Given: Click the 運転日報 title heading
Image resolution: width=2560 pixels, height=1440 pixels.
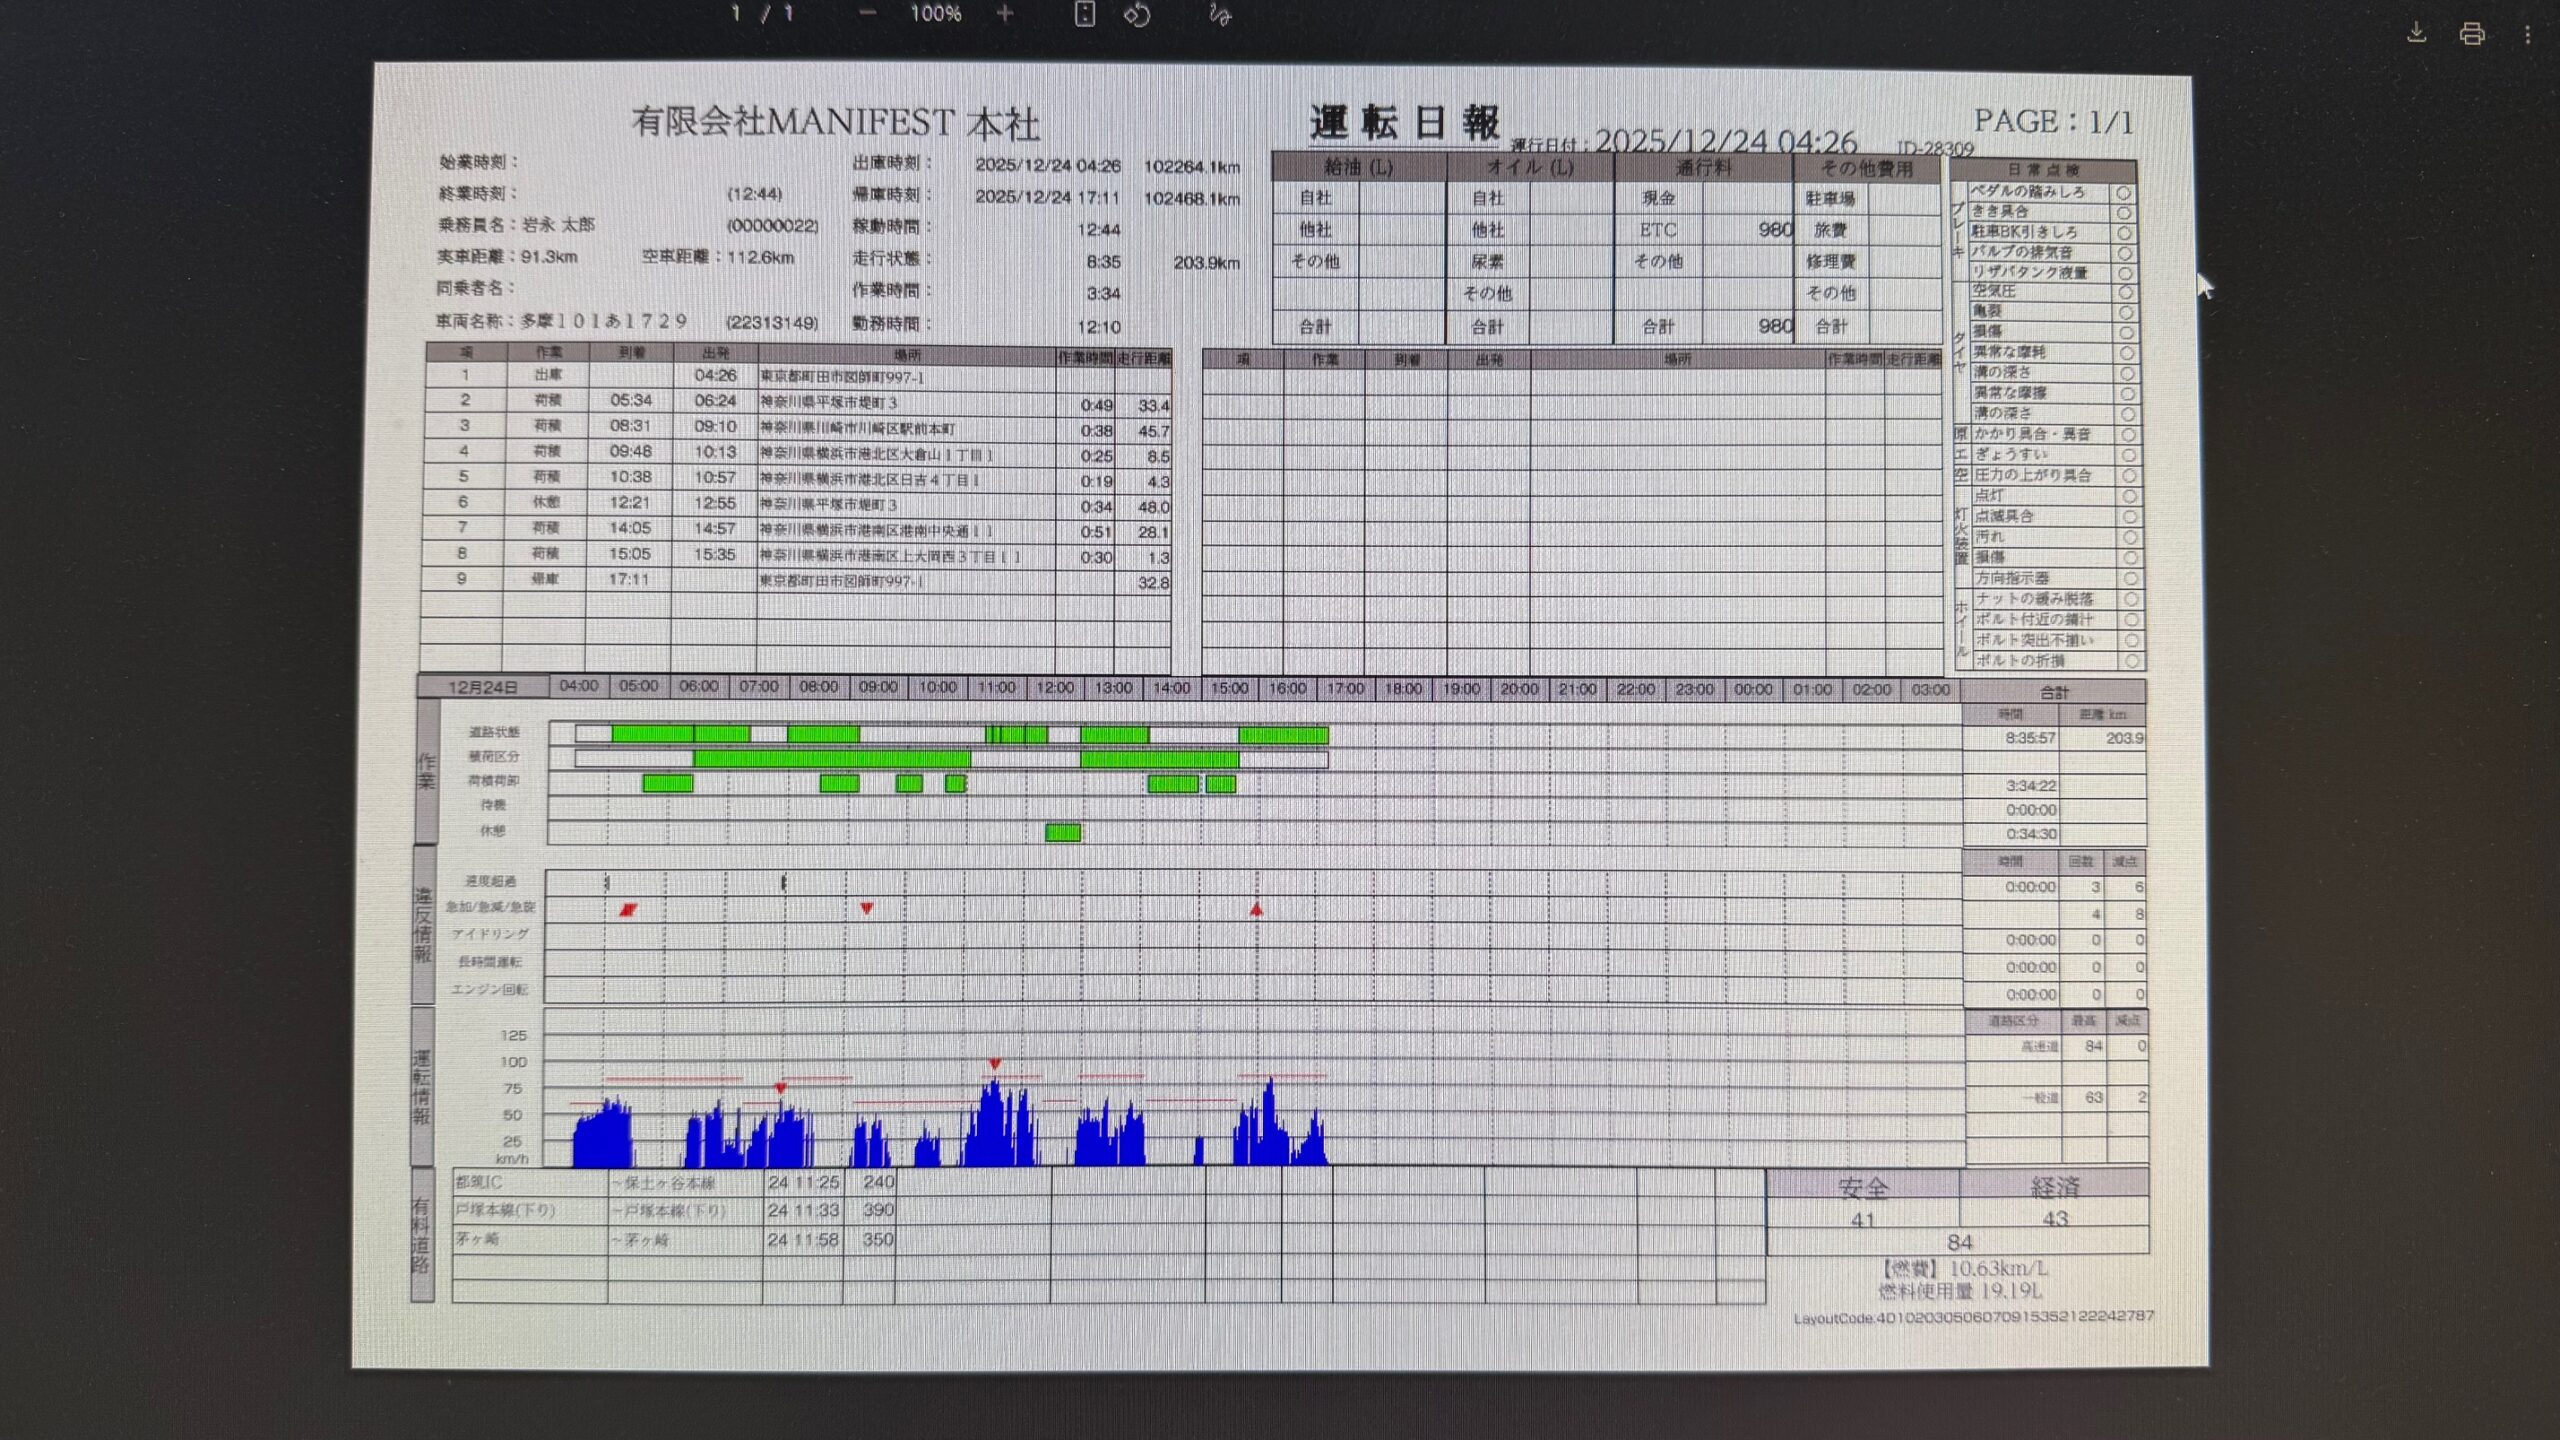Looking at the screenshot, I should tap(1404, 124).
